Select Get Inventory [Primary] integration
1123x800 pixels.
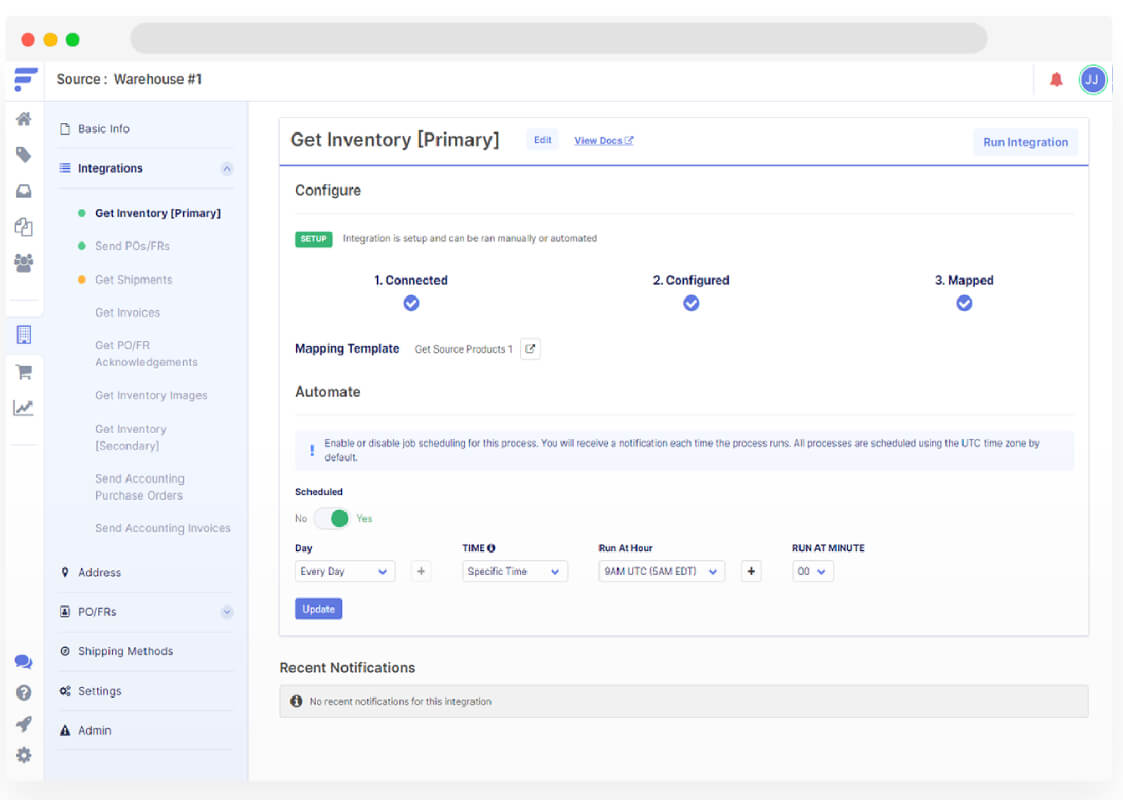(158, 213)
